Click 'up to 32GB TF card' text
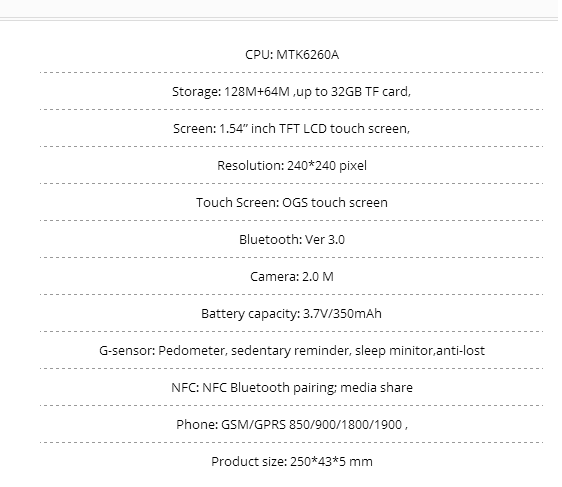The width and height of the screenshot is (562, 487). point(352,92)
